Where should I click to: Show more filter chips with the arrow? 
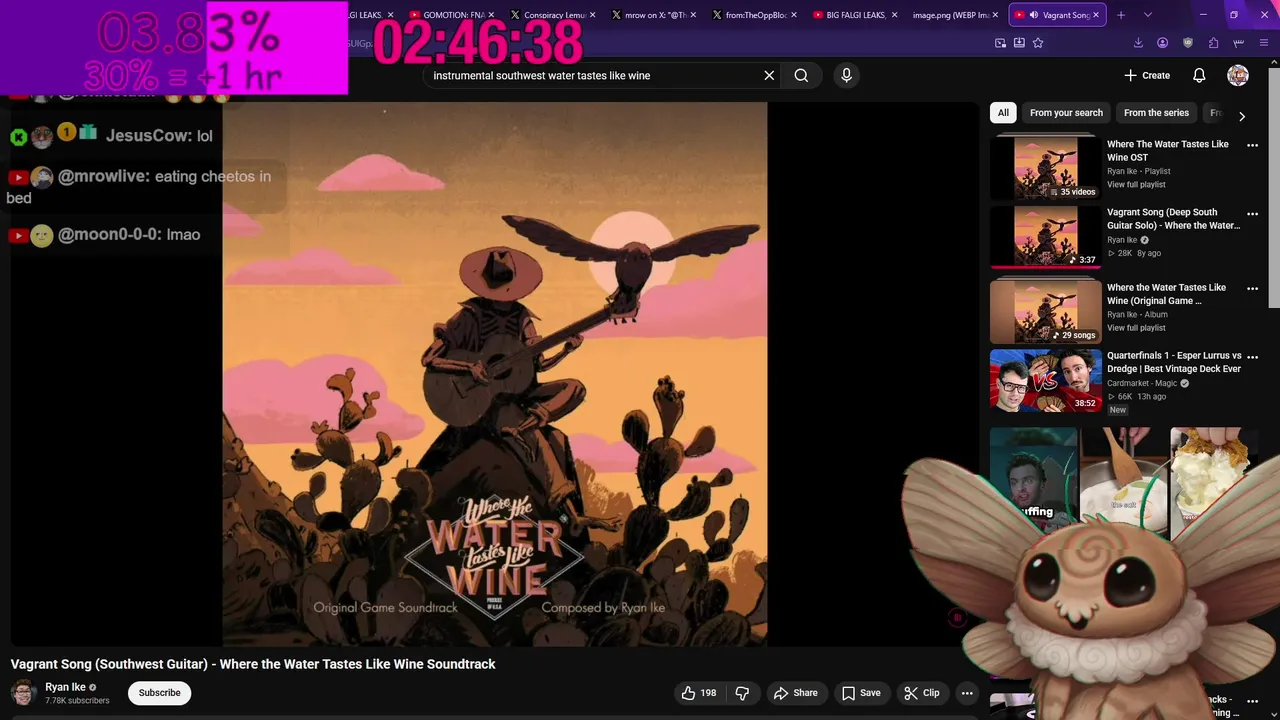click(1242, 116)
